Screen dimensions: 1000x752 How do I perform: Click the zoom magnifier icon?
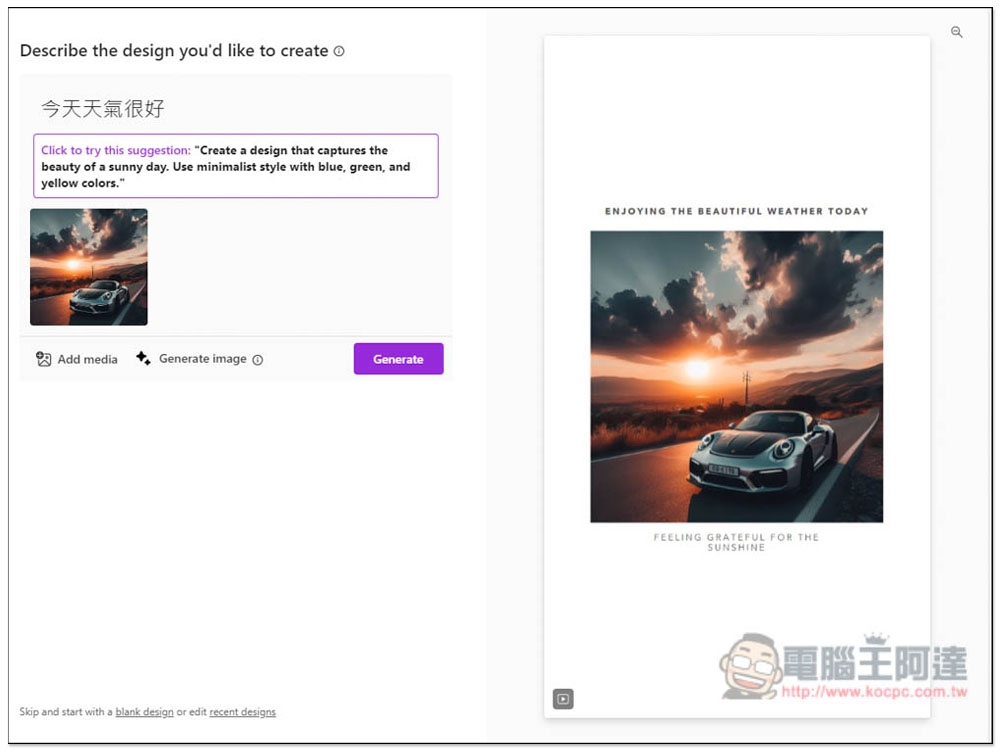coord(956,32)
